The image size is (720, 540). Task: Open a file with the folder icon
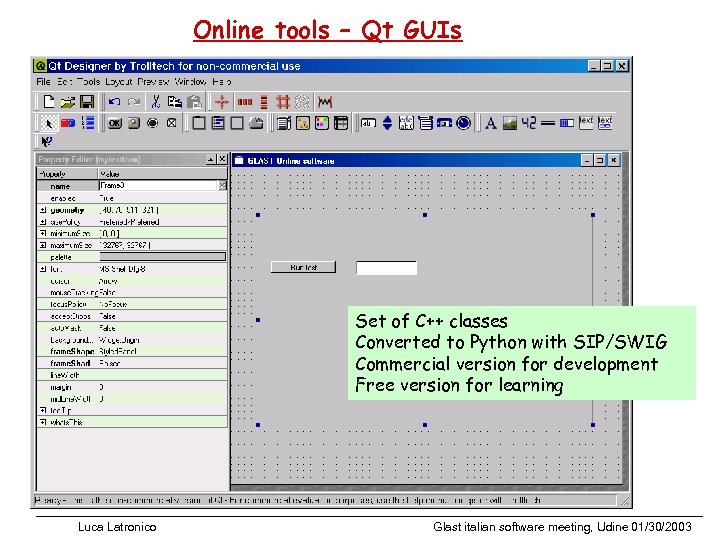point(68,101)
